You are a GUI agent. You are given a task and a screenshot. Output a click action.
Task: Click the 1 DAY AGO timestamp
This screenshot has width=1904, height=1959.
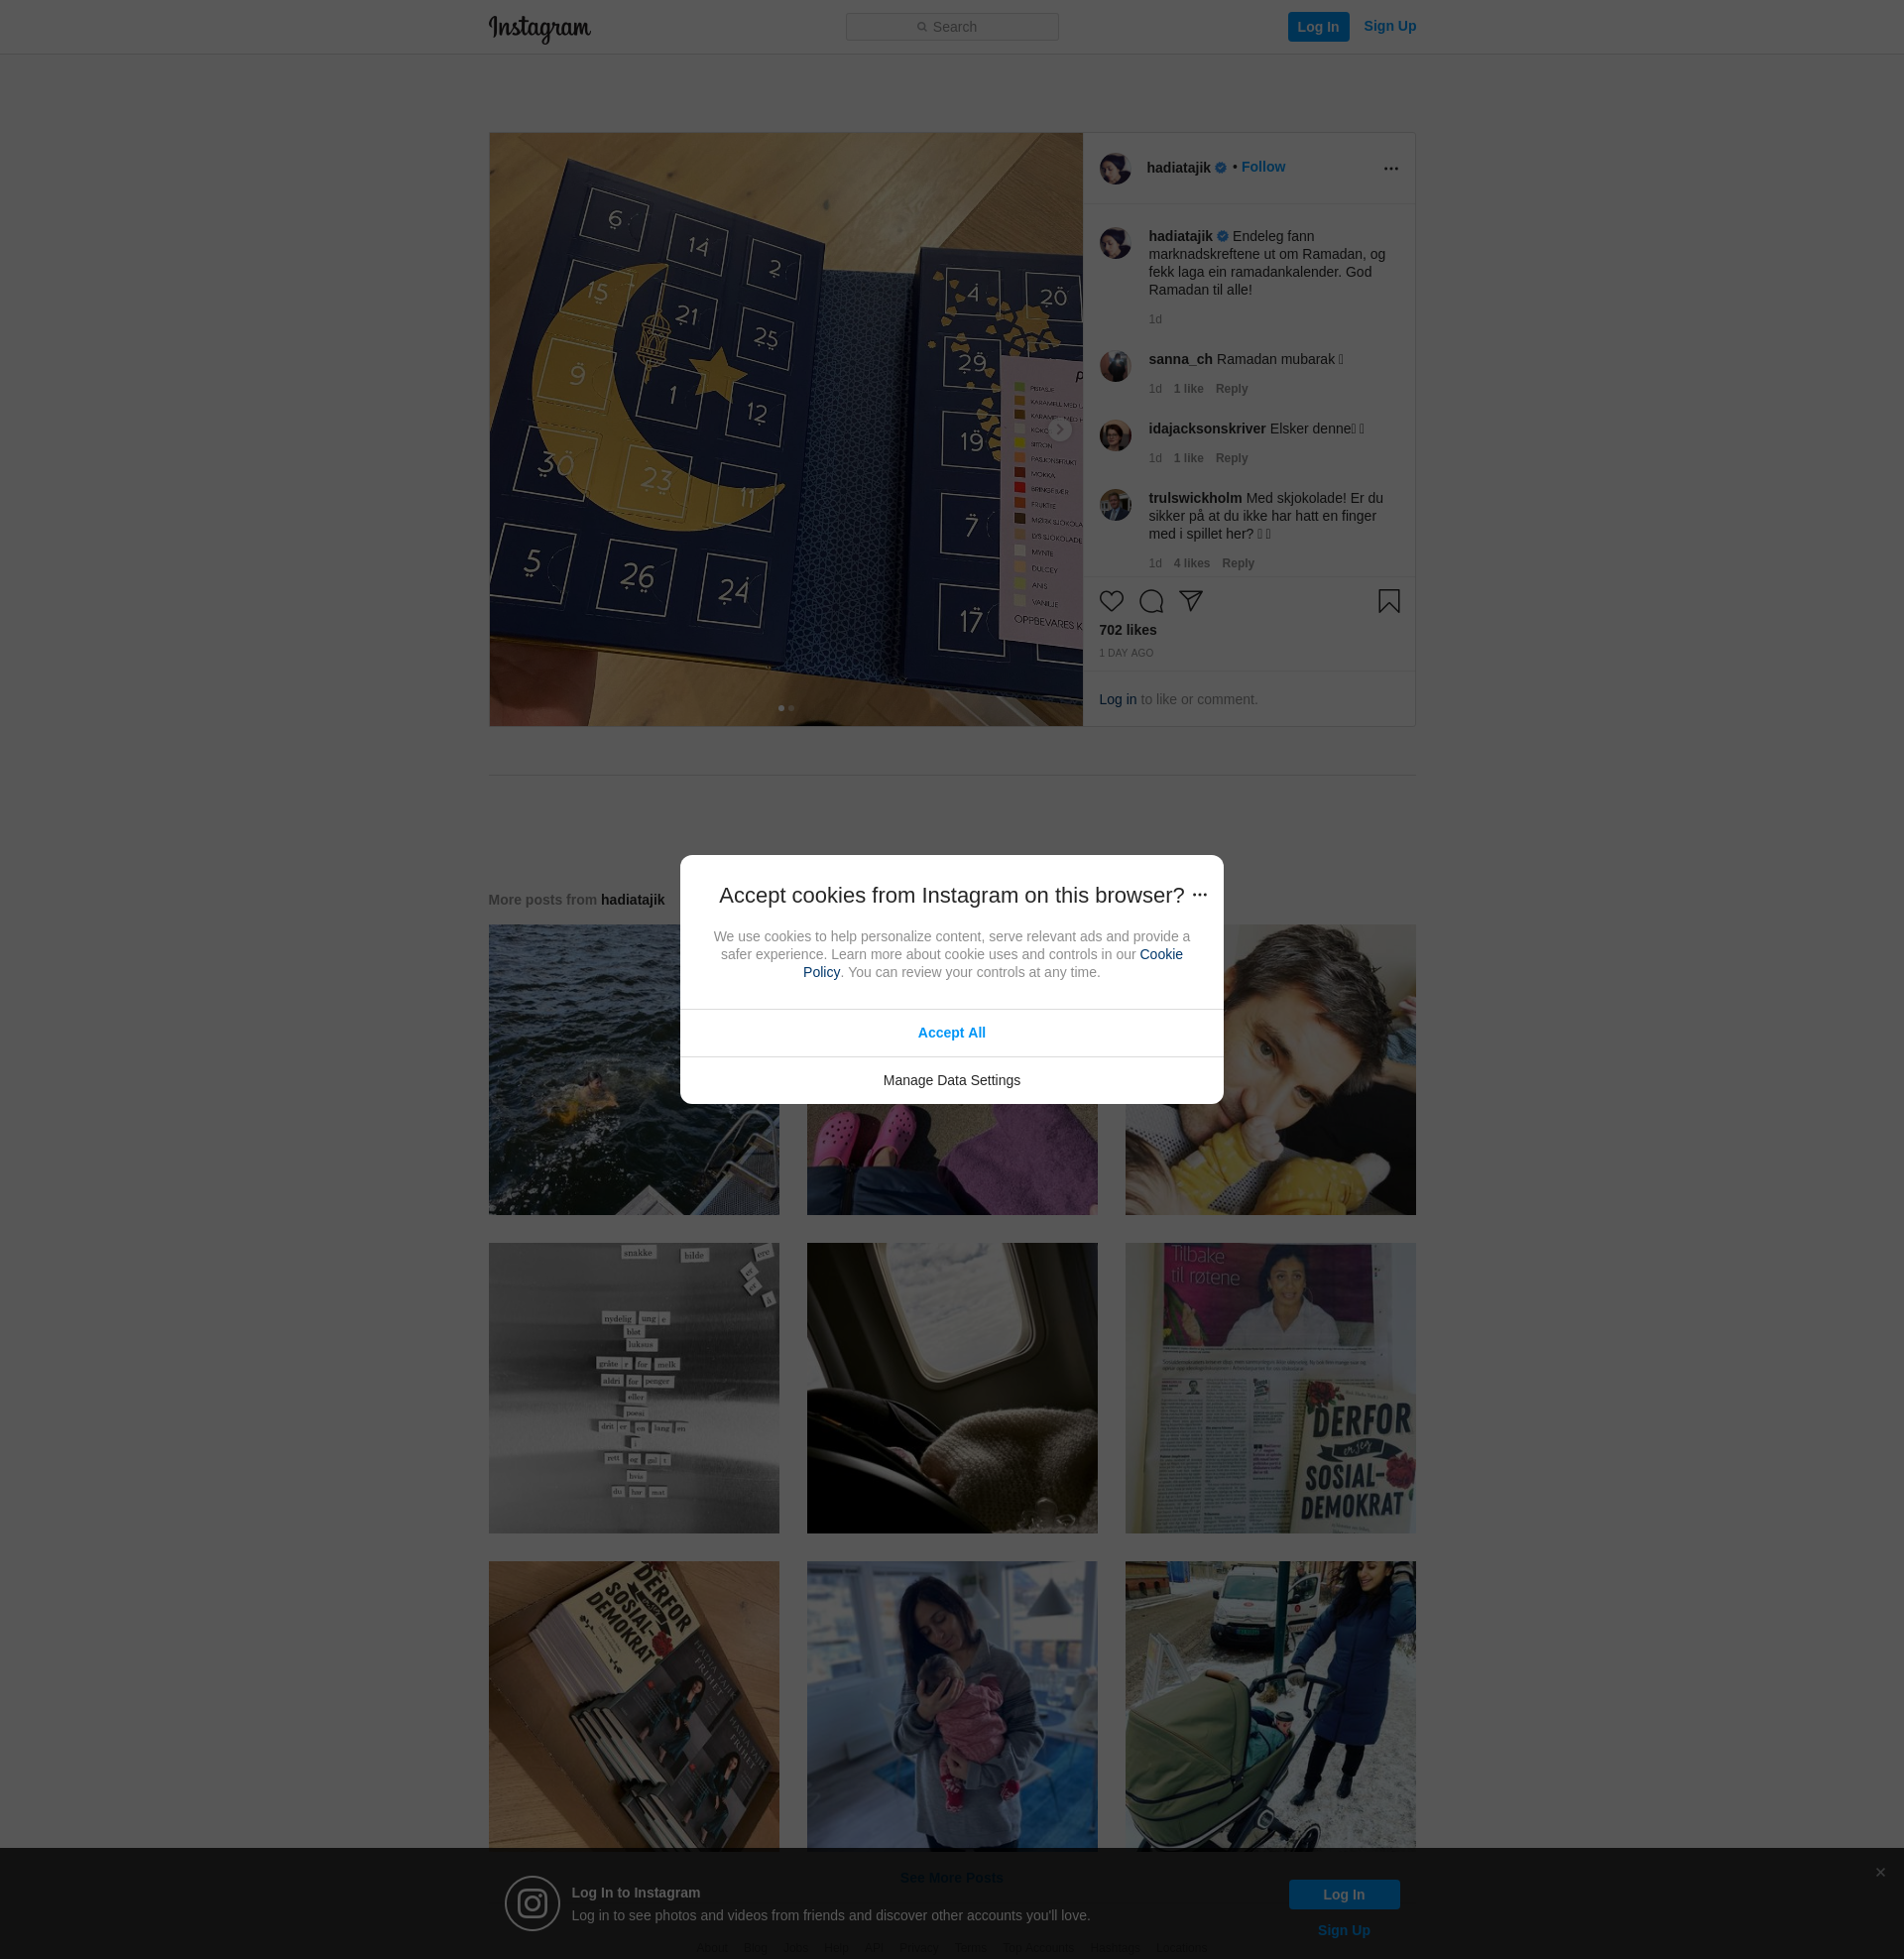point(1126,653)
